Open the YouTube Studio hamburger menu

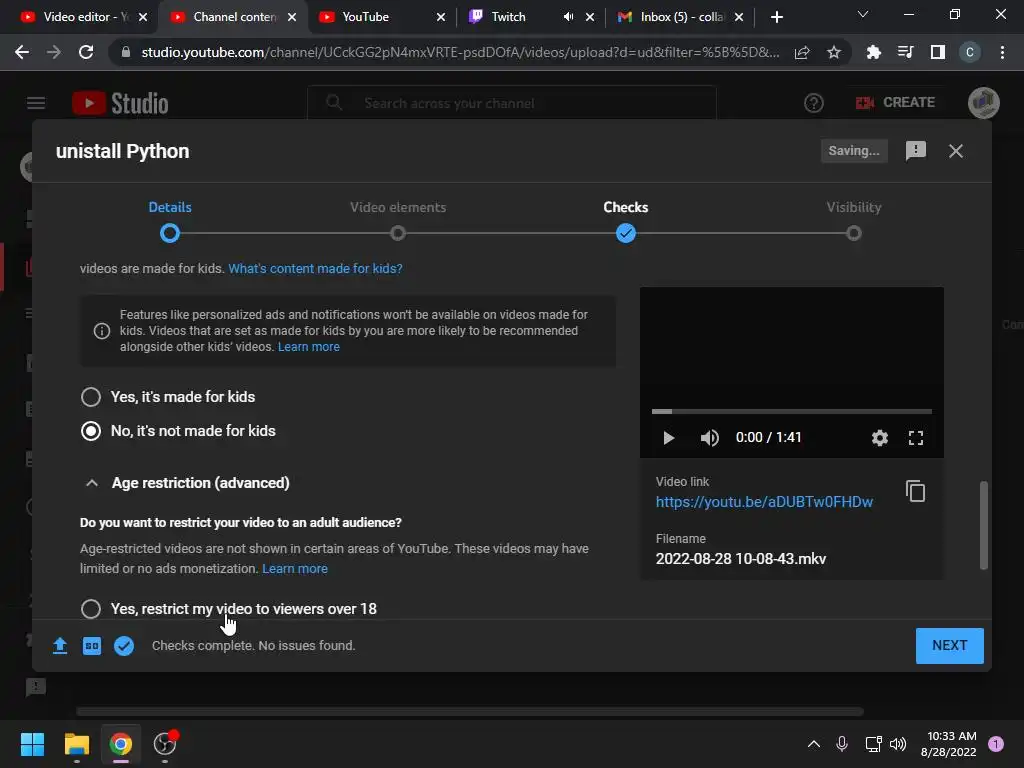pyautogui.click(x=36, y=103)
